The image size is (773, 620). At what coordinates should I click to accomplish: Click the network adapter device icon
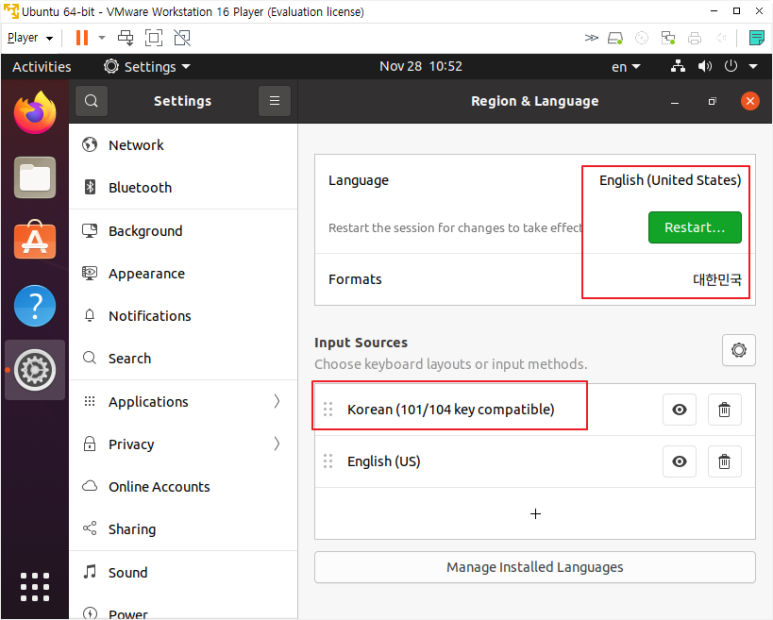(x=668, y=37)
